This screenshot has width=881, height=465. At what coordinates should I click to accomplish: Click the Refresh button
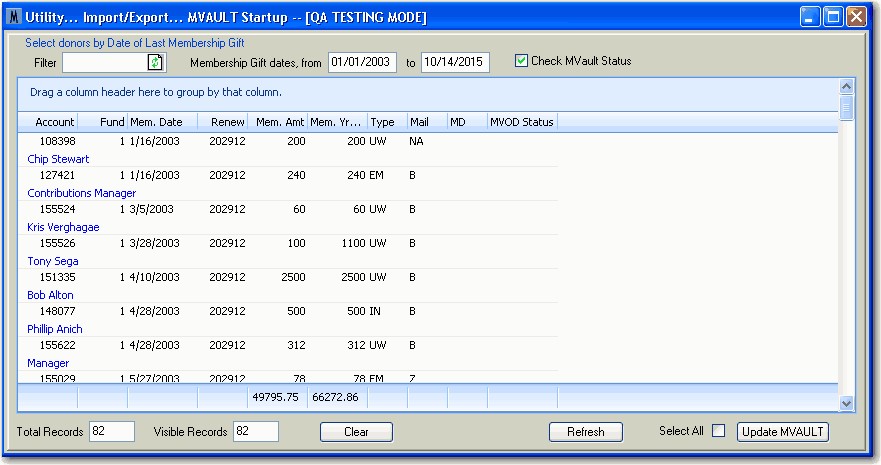click(585, 432)
